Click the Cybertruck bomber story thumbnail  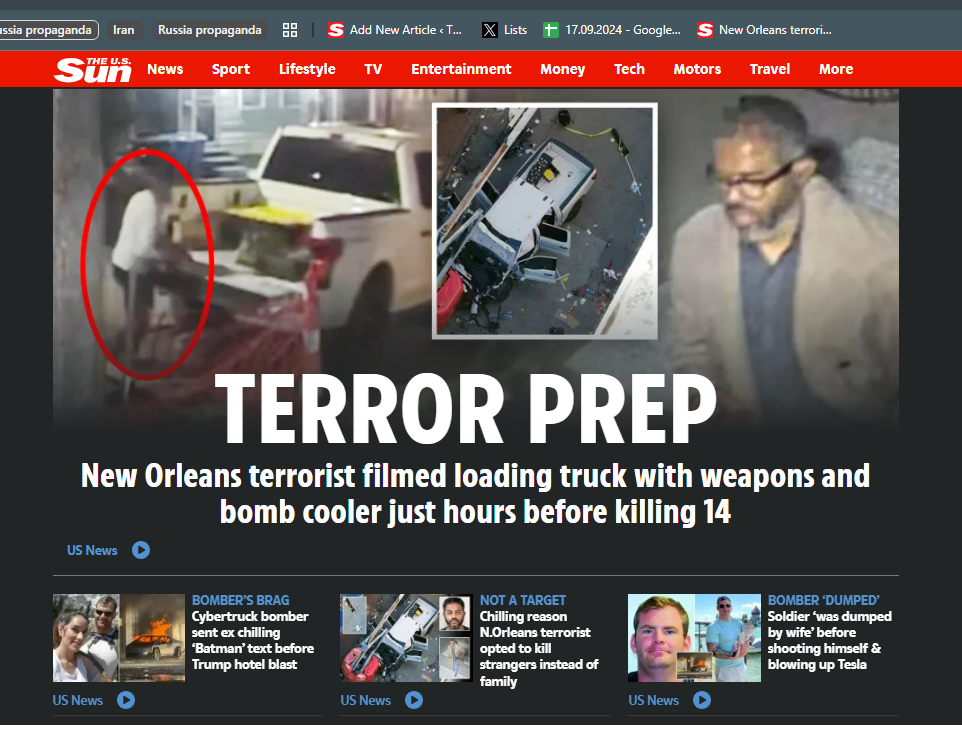pos(119,638)
